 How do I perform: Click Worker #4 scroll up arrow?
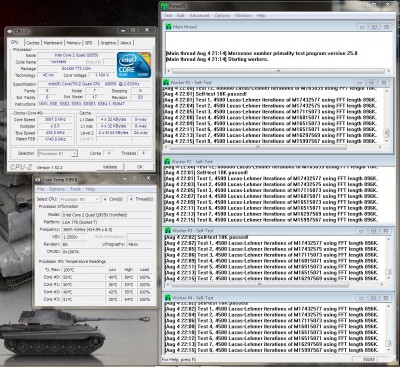pyautogui.click(x=388, y=306)
